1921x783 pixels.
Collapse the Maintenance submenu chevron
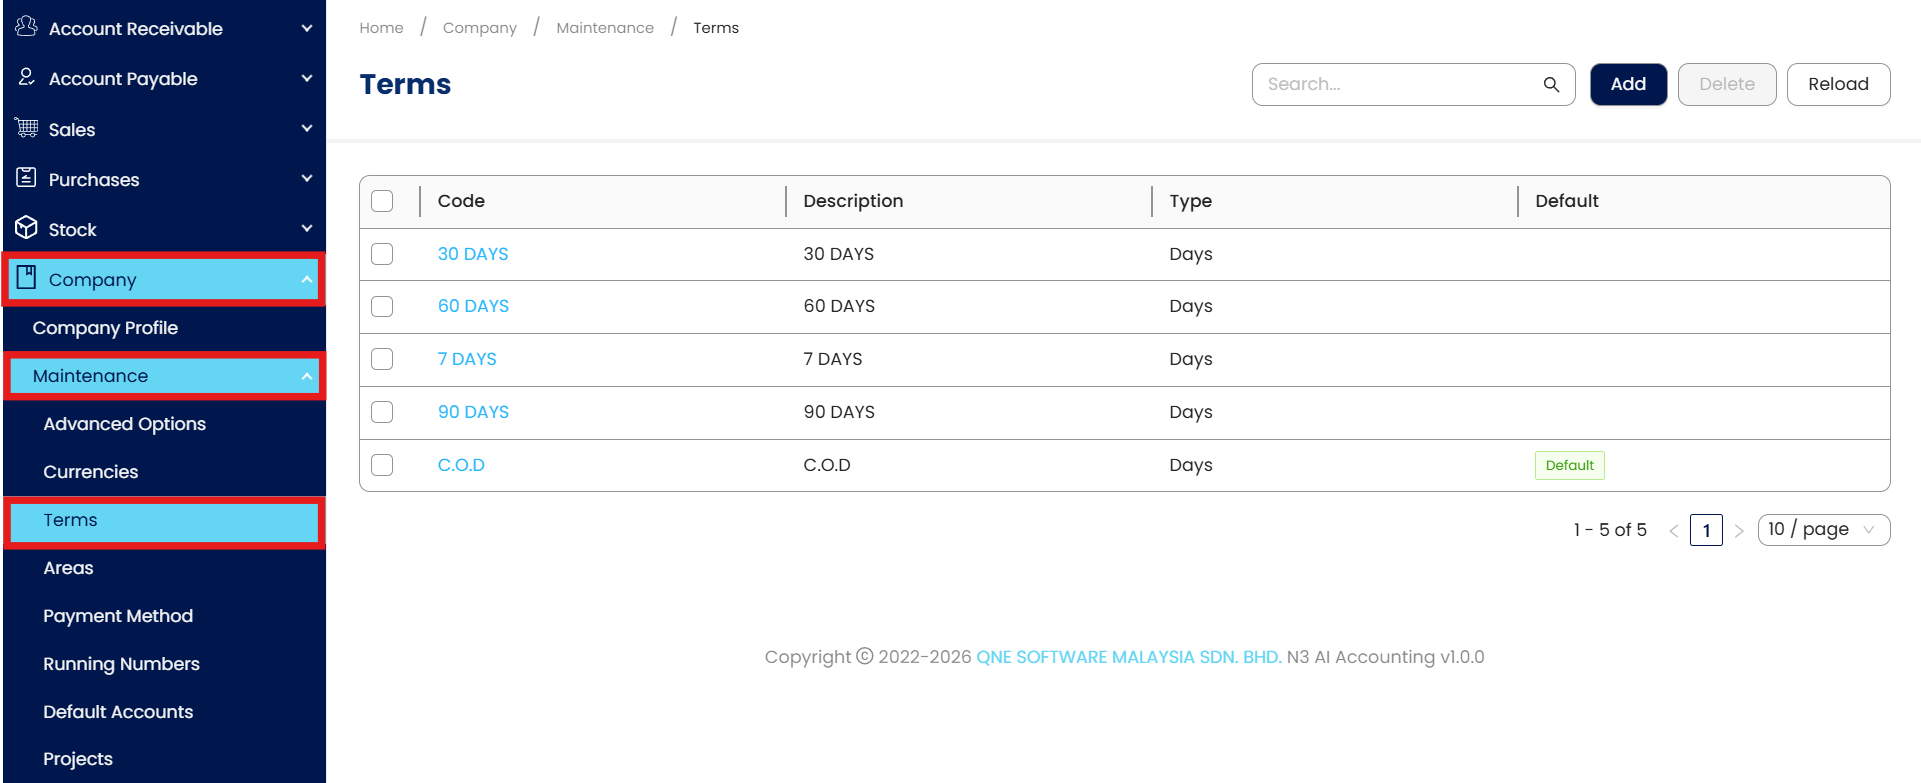click(x=307, y=376)
